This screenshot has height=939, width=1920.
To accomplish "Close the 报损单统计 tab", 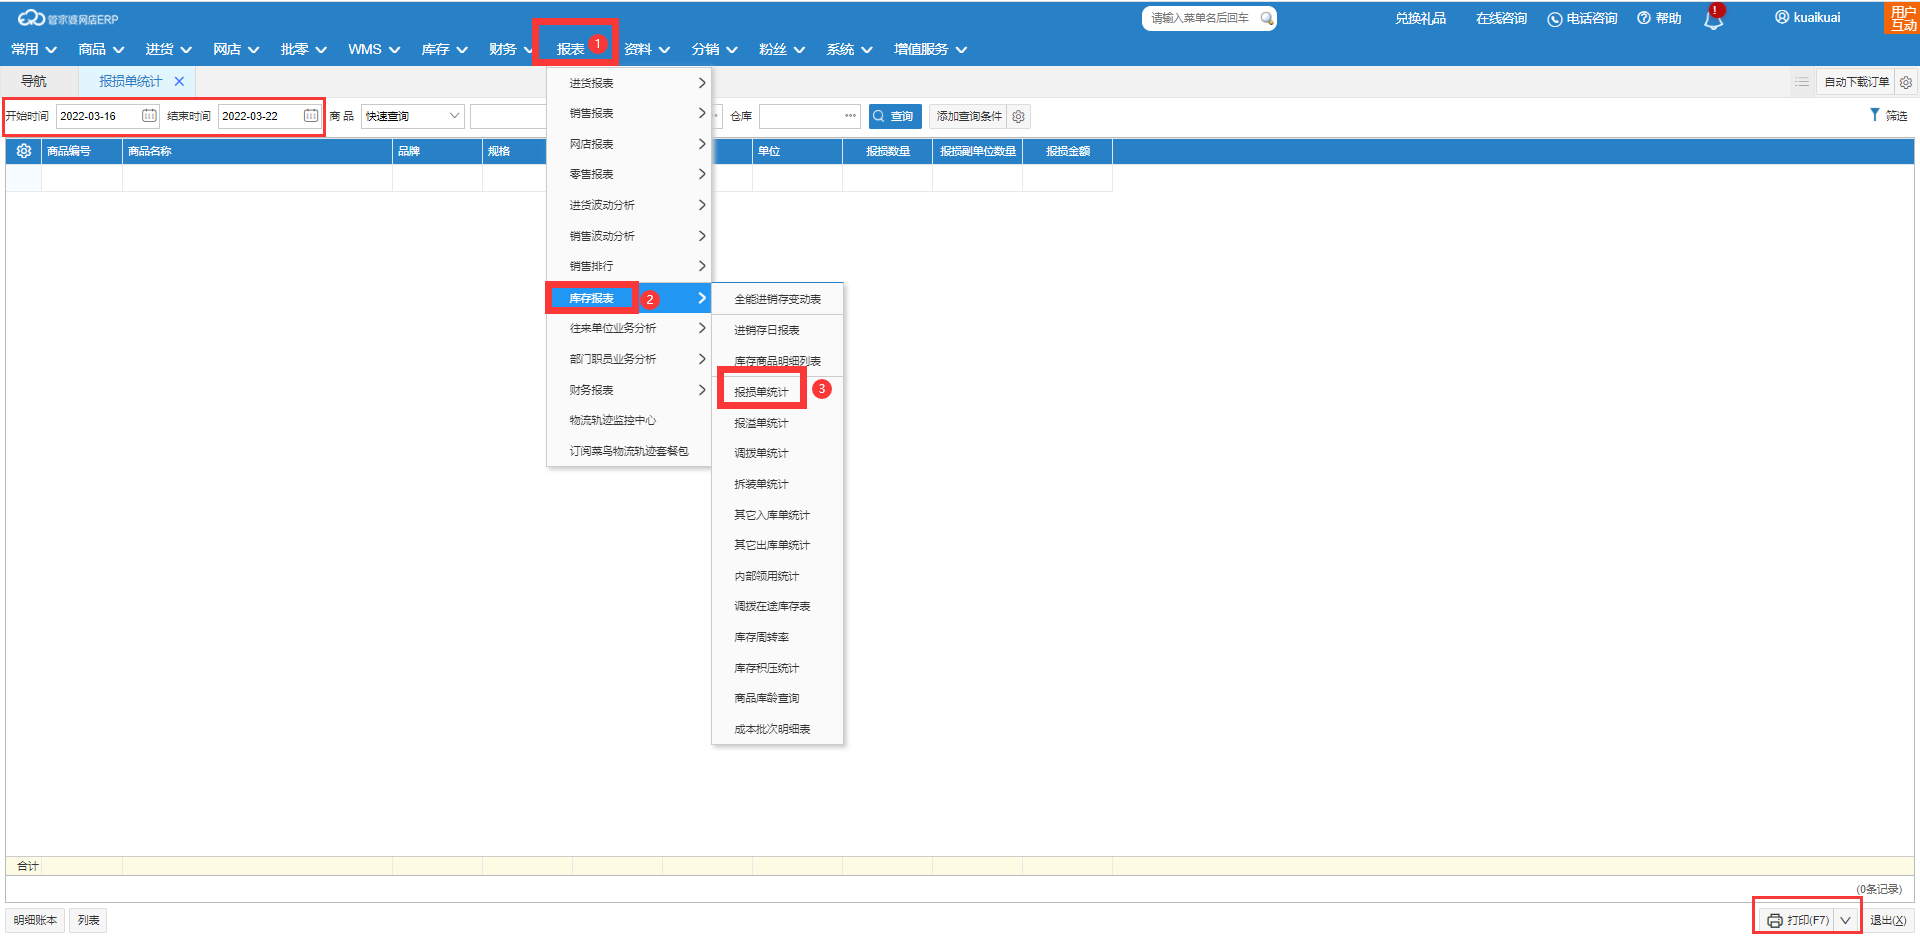I will pos(179,82).
